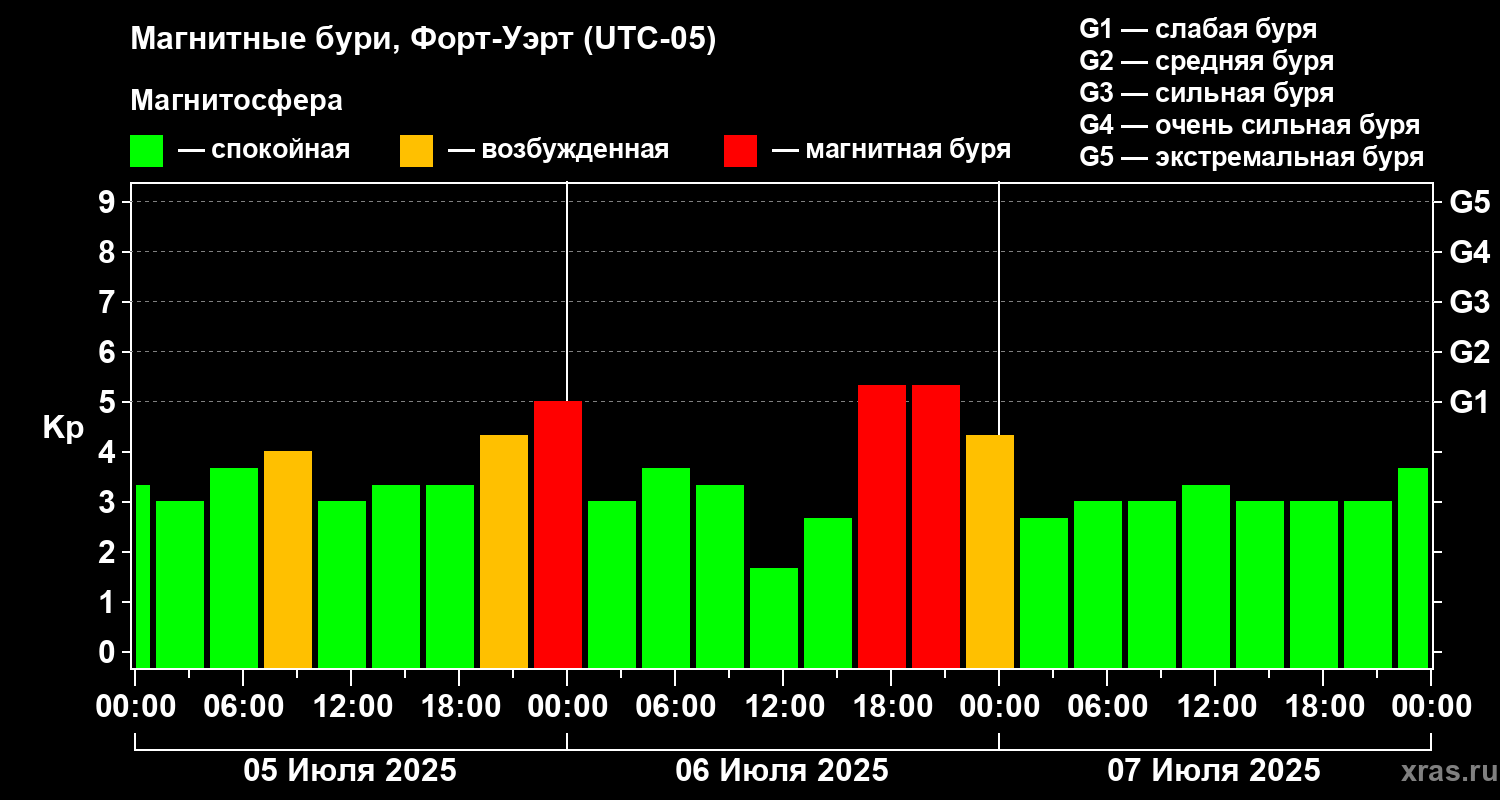The height and width of the screenshot is (800, 1500).
Task: Click the '07 Июля 2025' date label
Action: (1214, 771)
